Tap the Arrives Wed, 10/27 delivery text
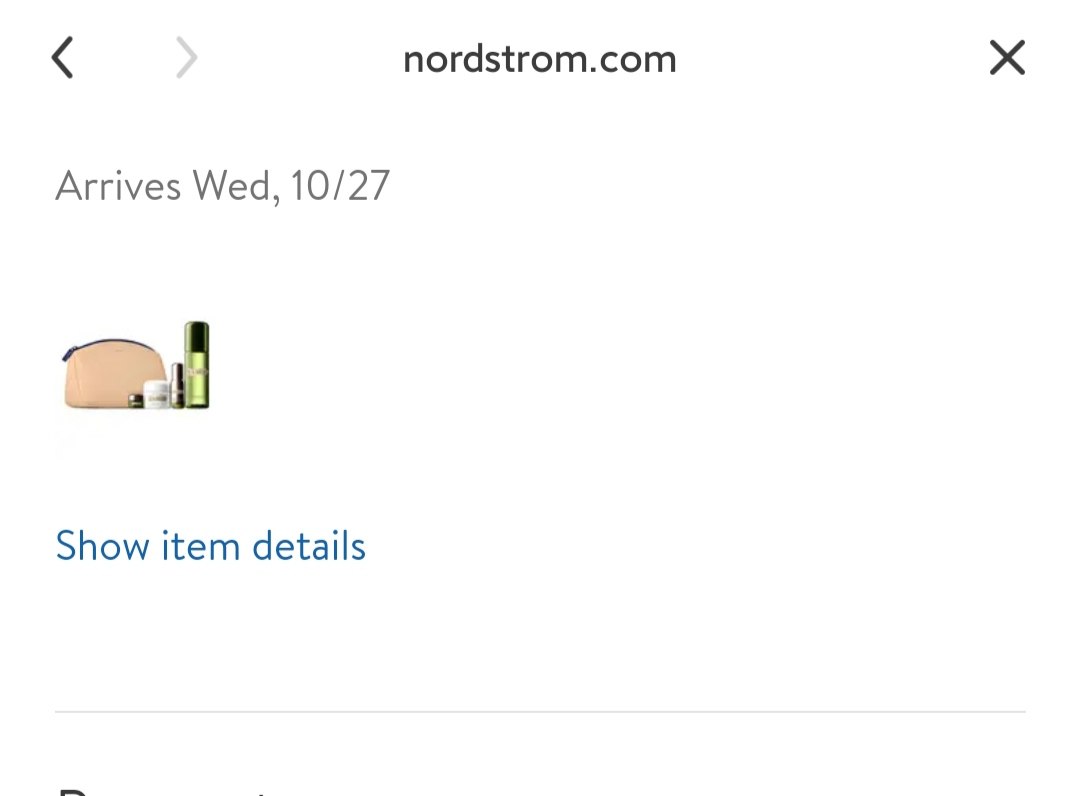This screenshot has height=796, width=1080. pyautogui.click(x=222, y=186)
